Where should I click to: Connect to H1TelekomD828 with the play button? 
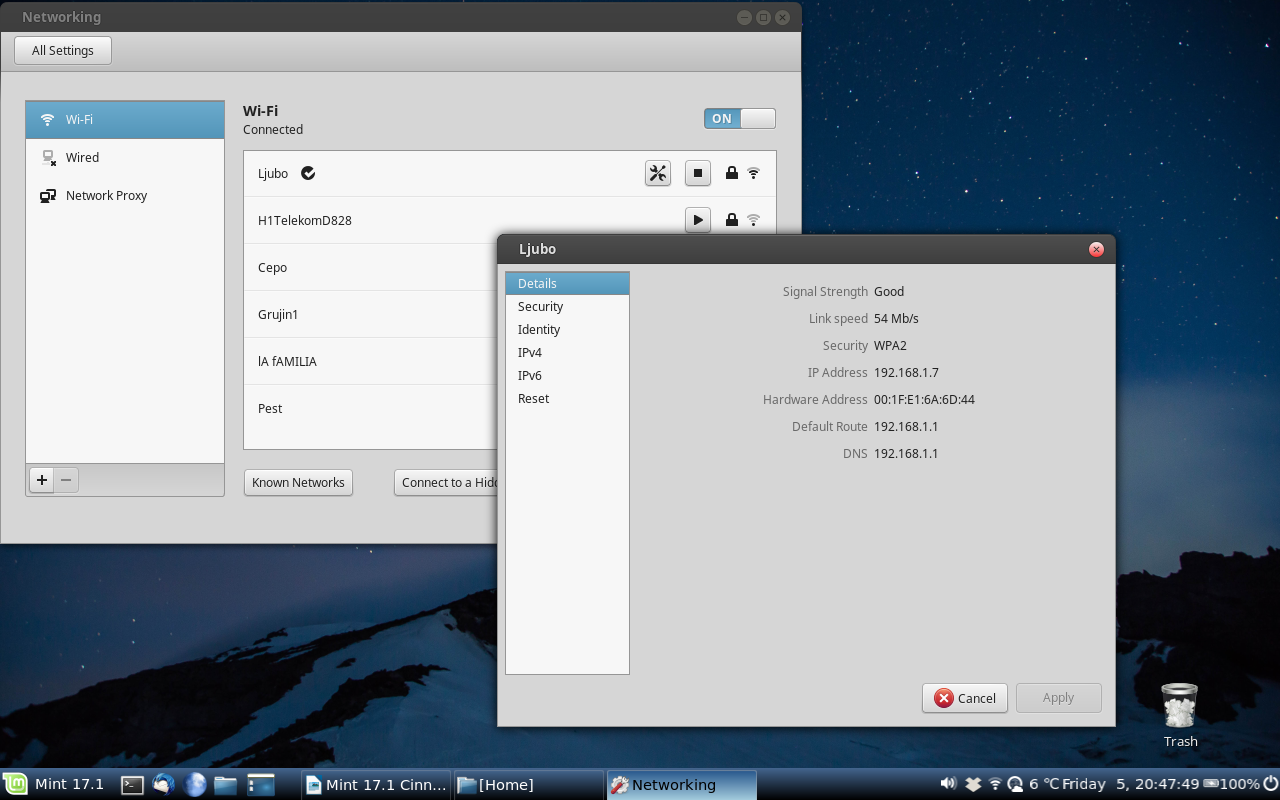697,220
